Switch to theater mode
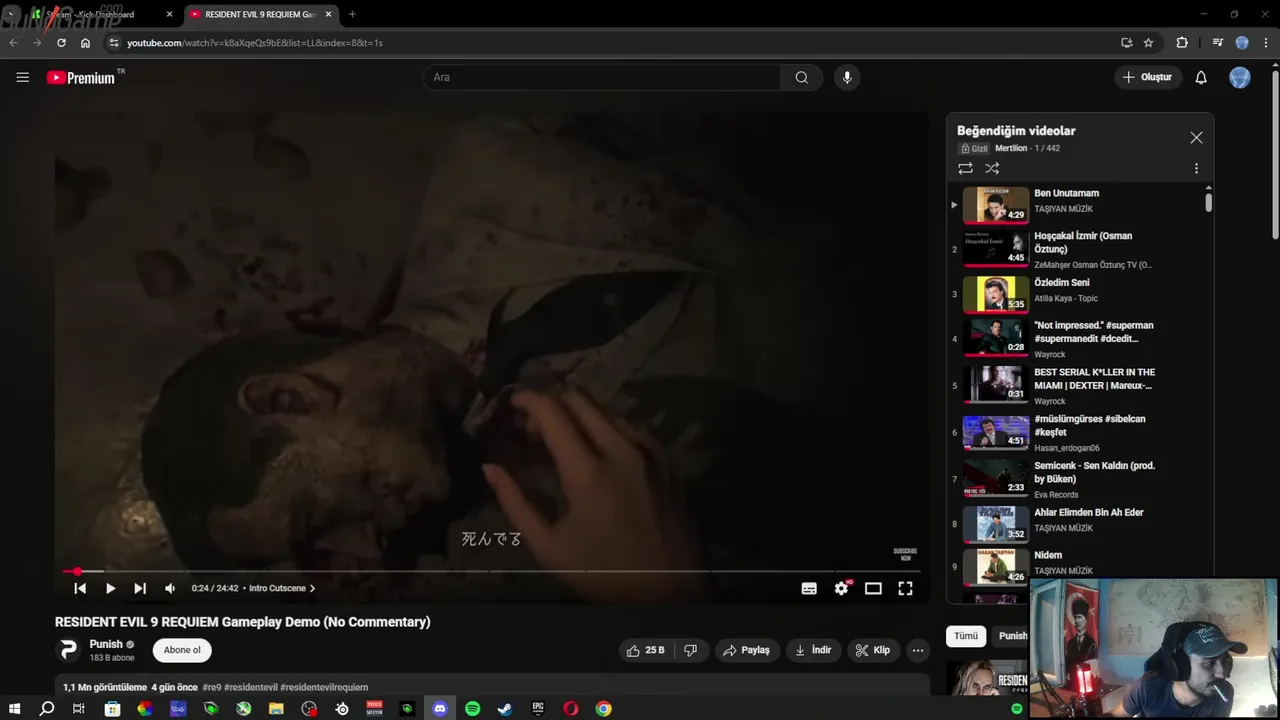1280x720 pixels. [x=873, y=588]
